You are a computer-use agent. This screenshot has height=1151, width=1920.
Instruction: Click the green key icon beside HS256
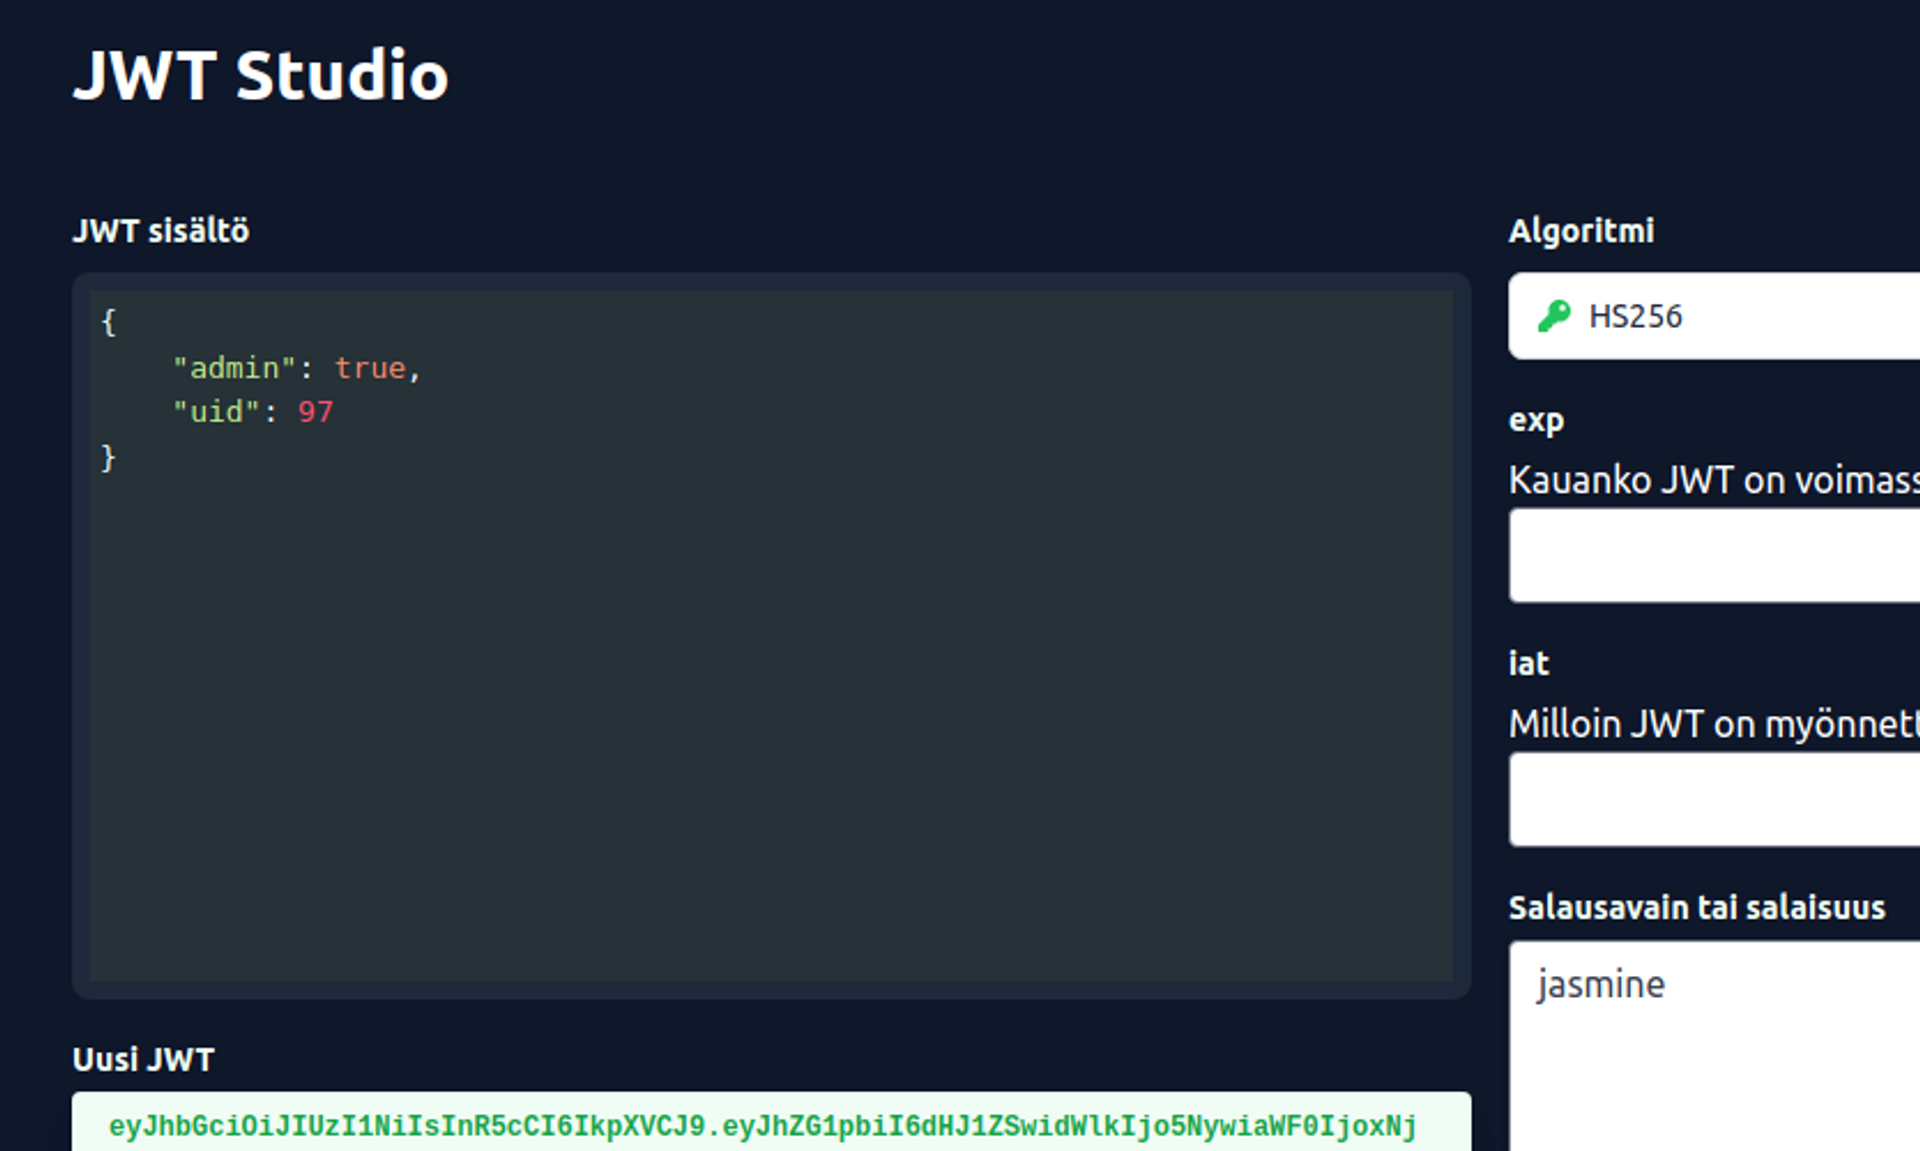coord(1553,316)
